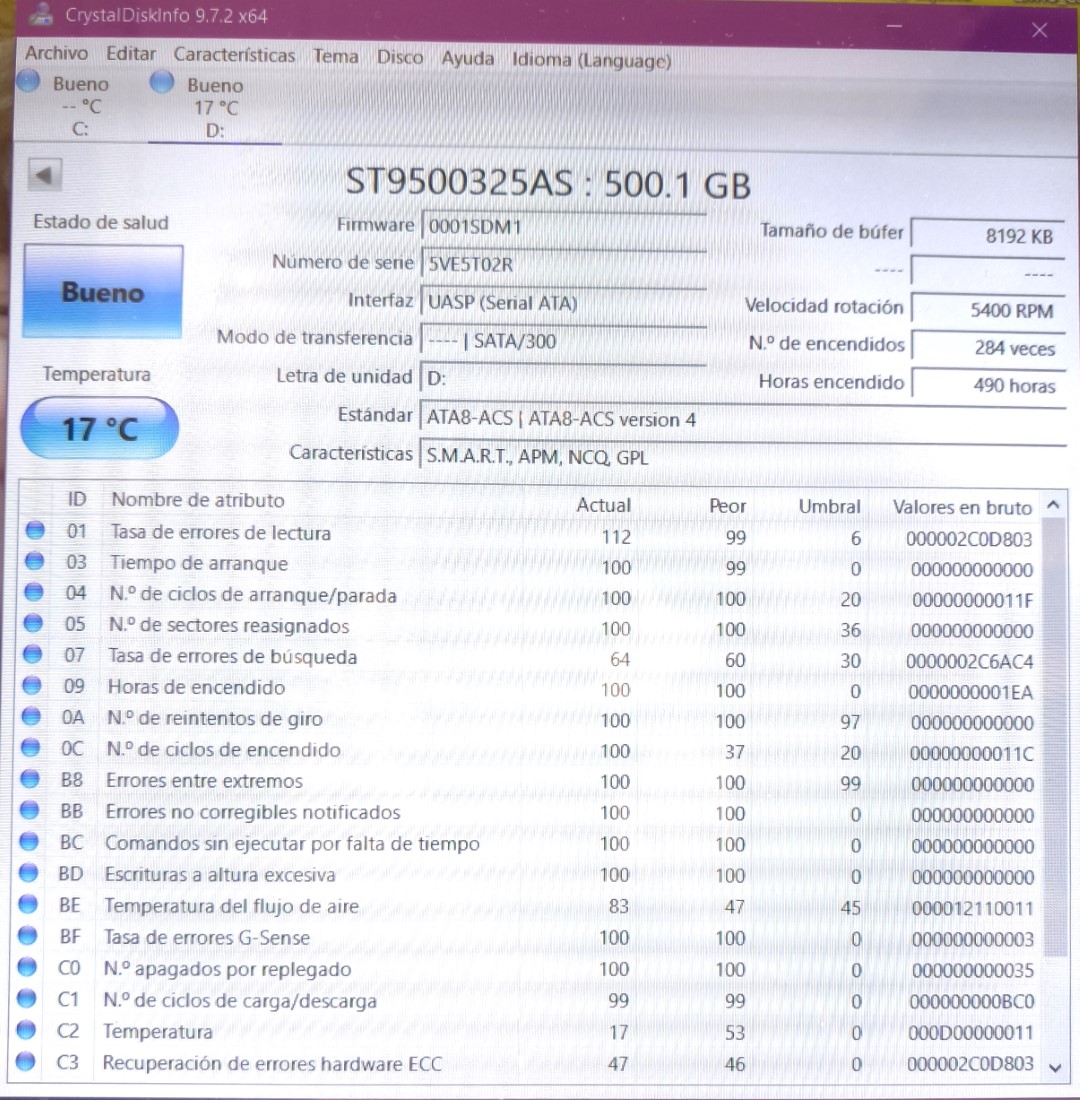Click status dot for attribute B8 Errores entre extremos
The width and height of the screenshot is (1080, 1100).
tap(29, 779)
